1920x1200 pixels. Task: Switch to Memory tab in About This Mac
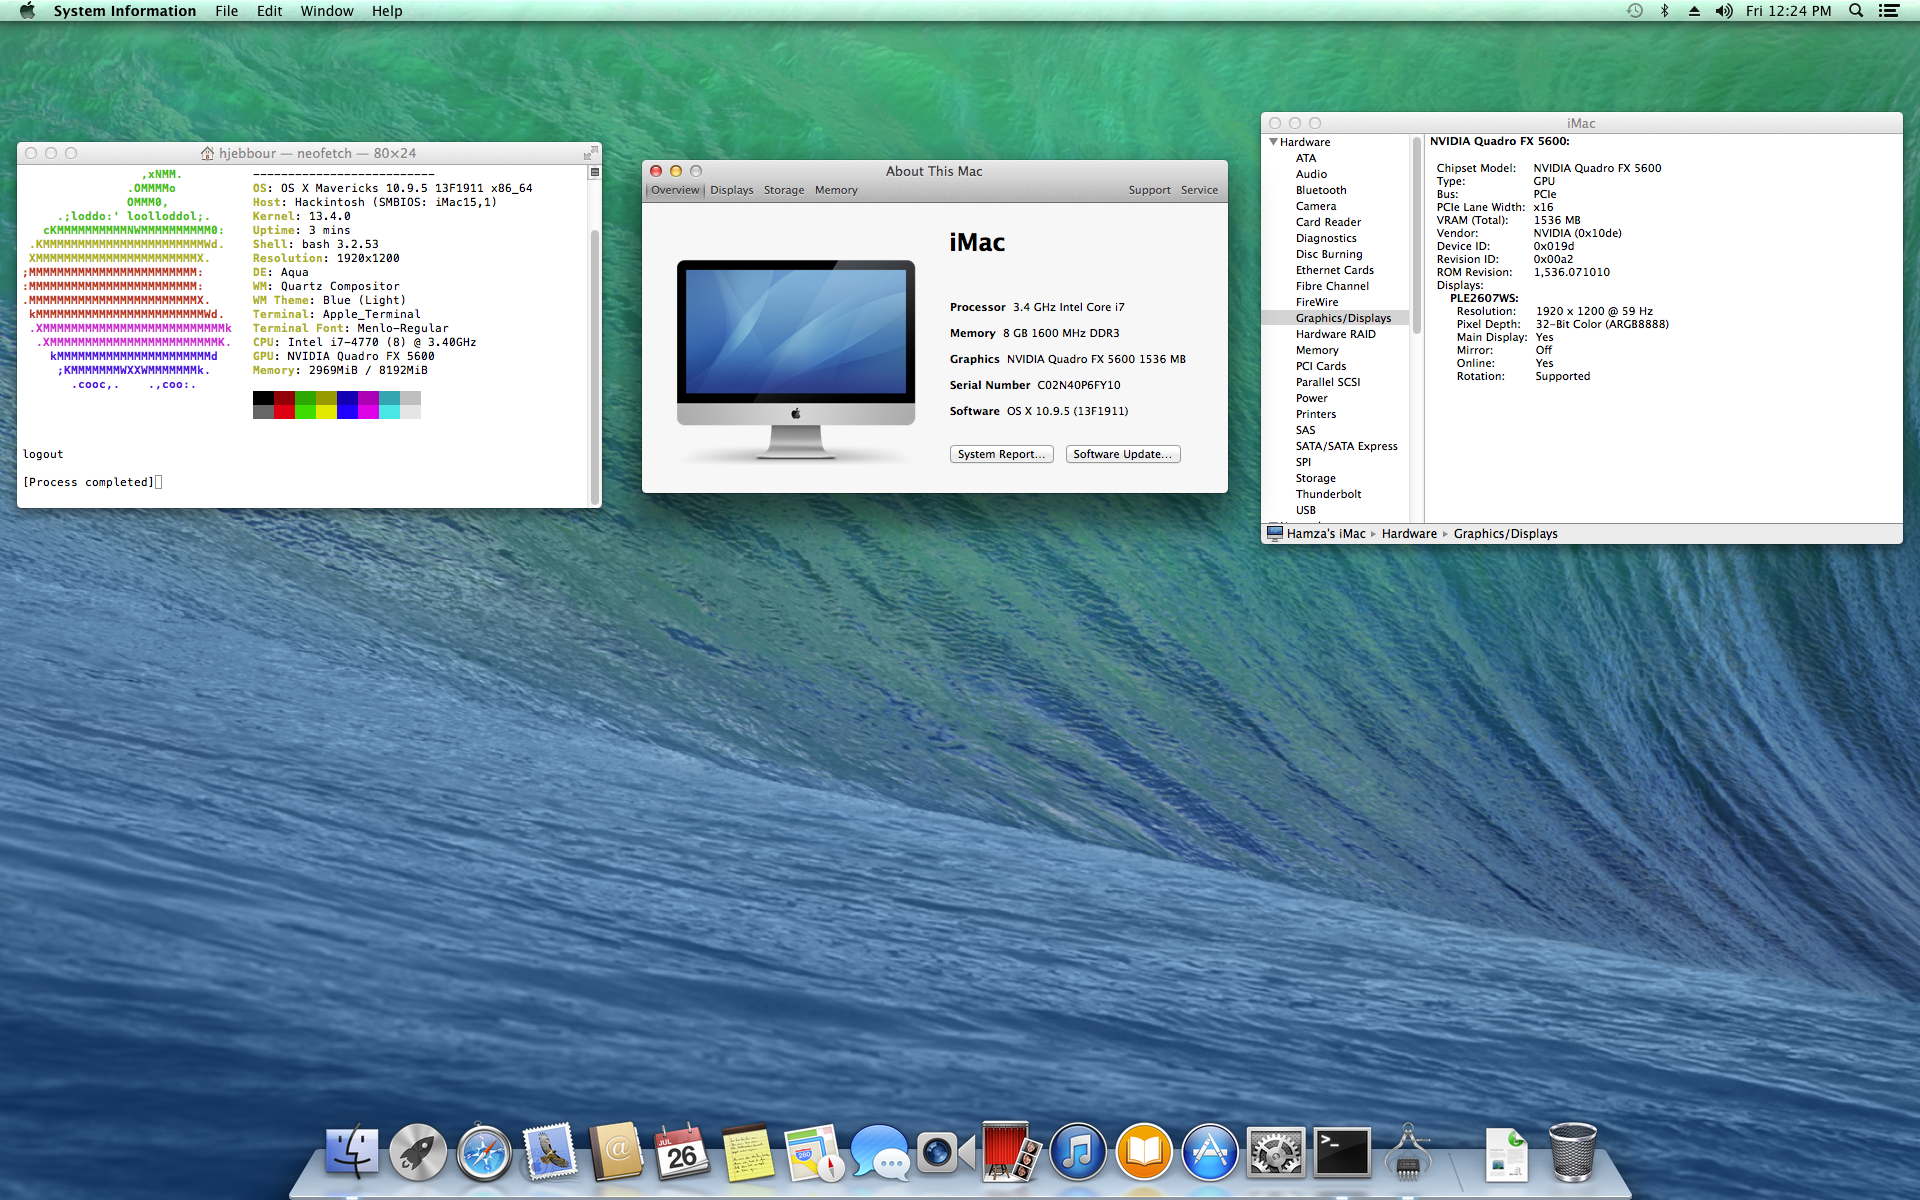click(836, 190)
